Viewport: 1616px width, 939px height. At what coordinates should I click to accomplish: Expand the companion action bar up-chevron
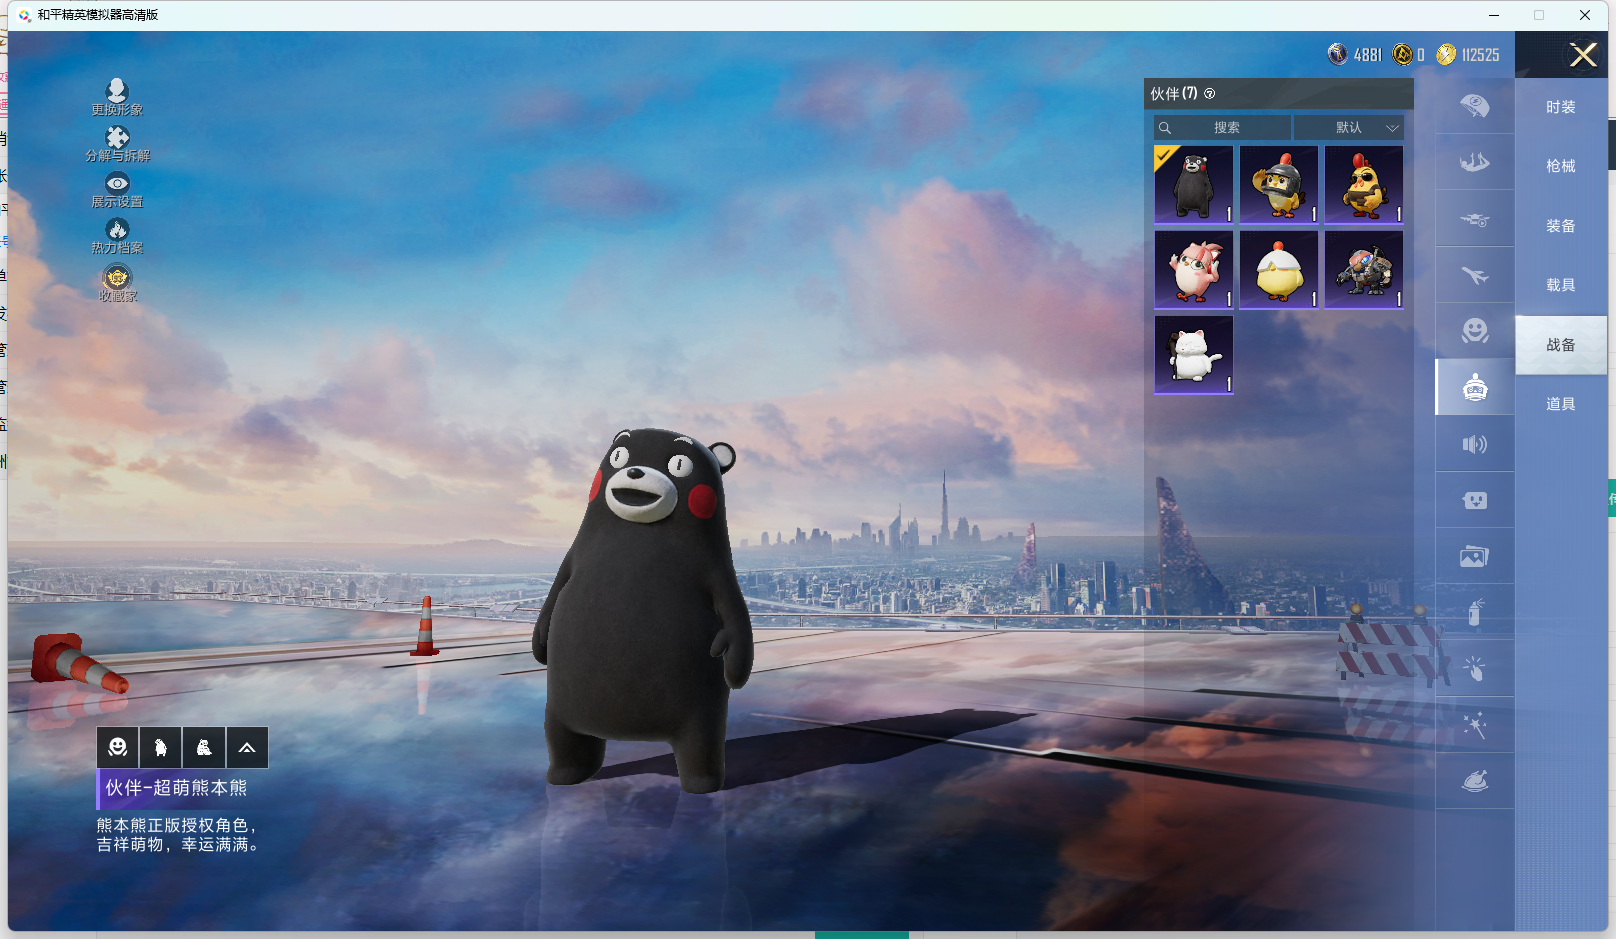coord(247,747)
